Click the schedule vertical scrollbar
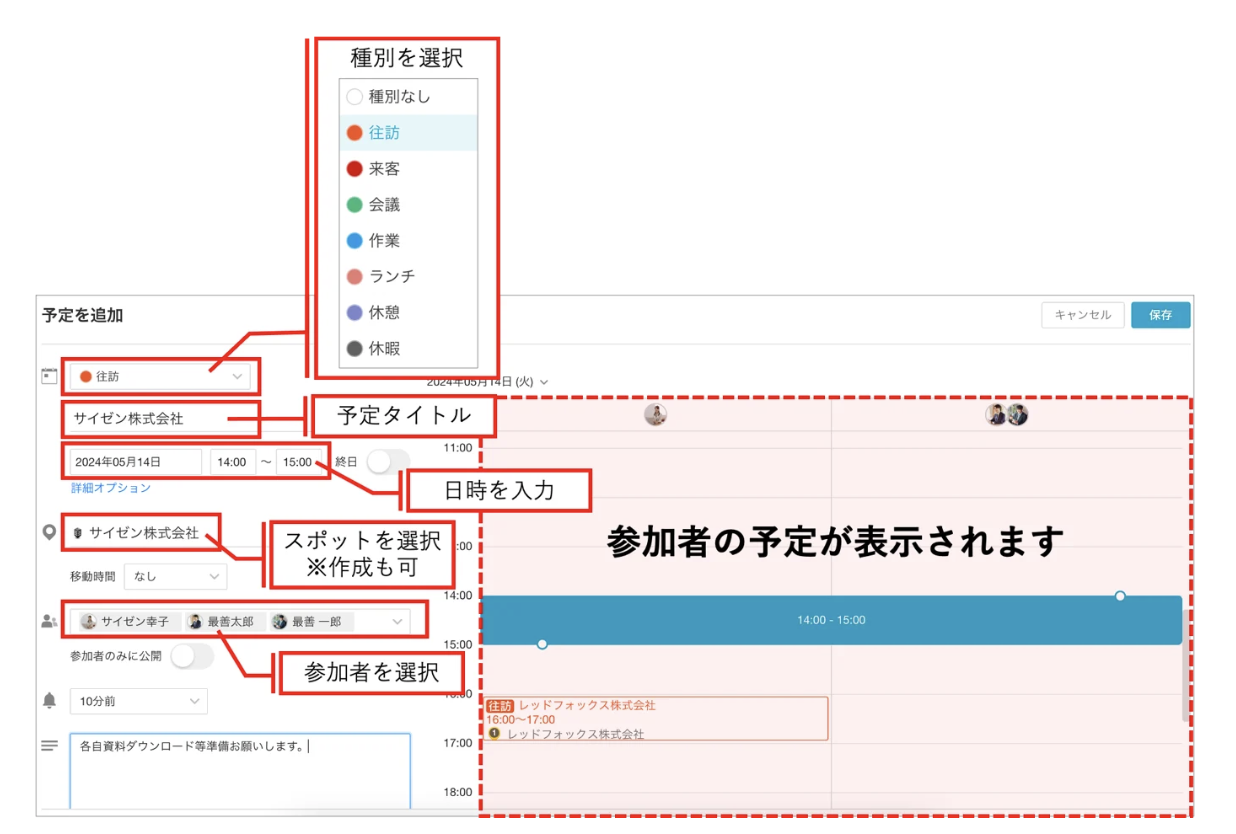This screenshot has width=1236, height=834. click(1186, 665)
